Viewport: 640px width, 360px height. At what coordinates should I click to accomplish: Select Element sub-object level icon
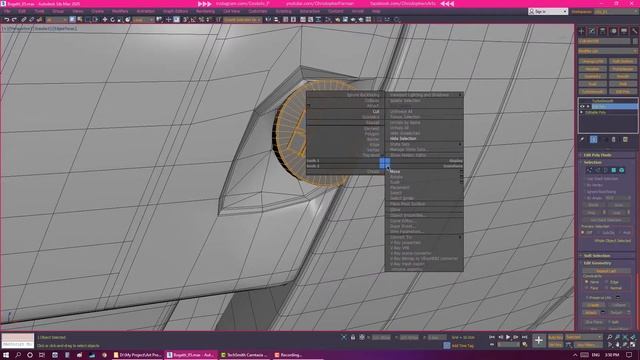pyautogui.click(x=622, y=170)
